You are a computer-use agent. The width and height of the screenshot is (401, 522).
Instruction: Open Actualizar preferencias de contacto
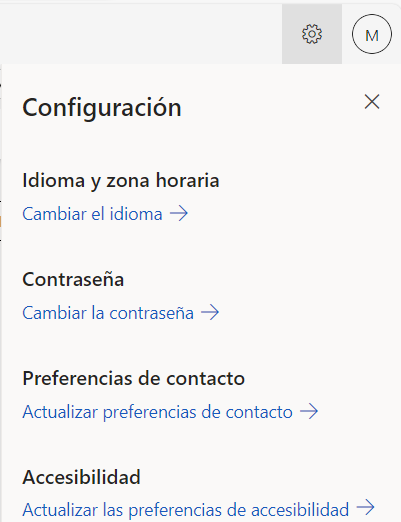(x=157, y=412)
